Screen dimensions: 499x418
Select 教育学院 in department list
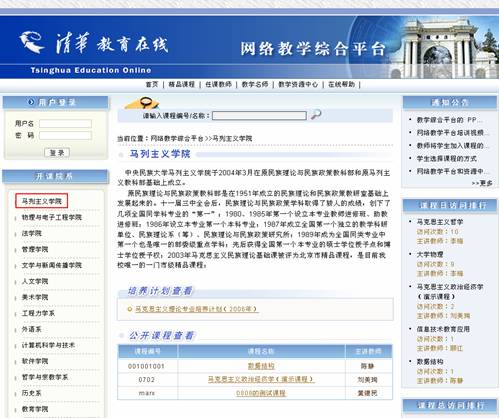(35, 409)
